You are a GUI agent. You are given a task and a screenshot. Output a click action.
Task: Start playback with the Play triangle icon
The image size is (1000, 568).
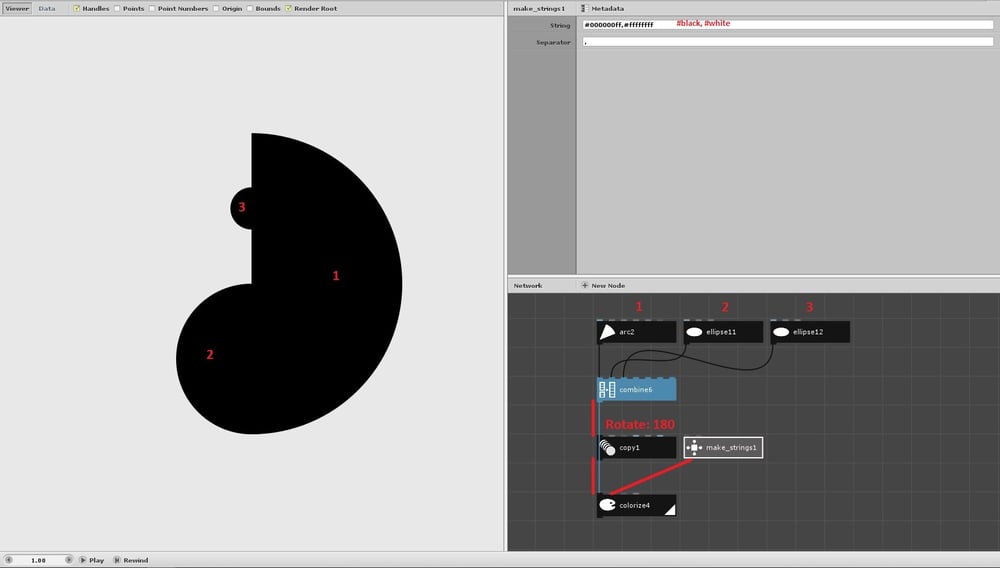pyautogui.click(x=83, y=560)
